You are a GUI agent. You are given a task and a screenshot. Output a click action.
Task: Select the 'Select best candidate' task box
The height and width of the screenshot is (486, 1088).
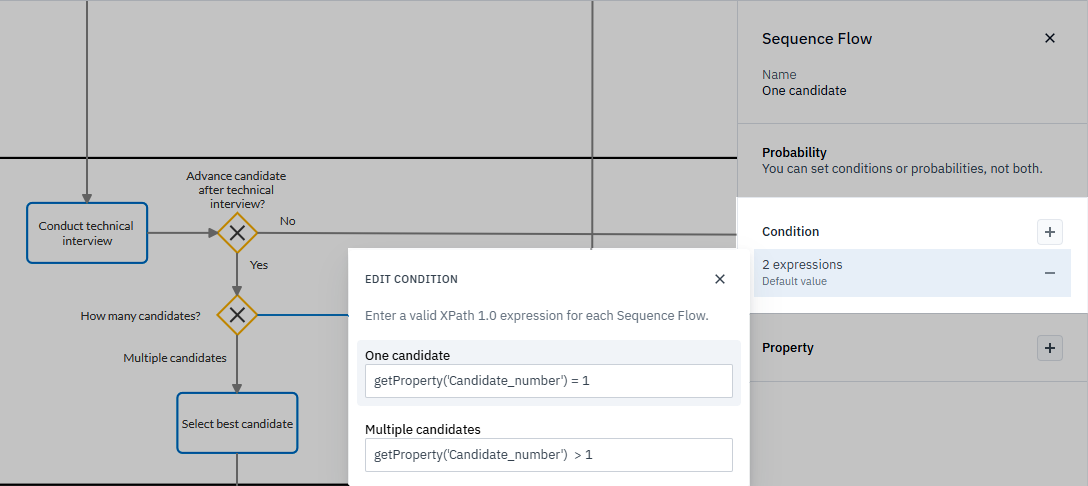pos(237,424)
